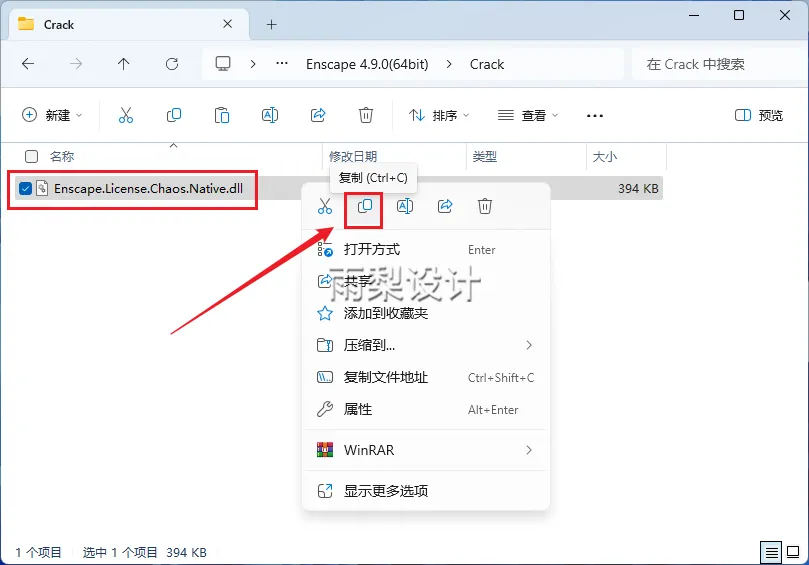
Task: Switch to large icons view in the status bar
Action: [x=793, y=553]
